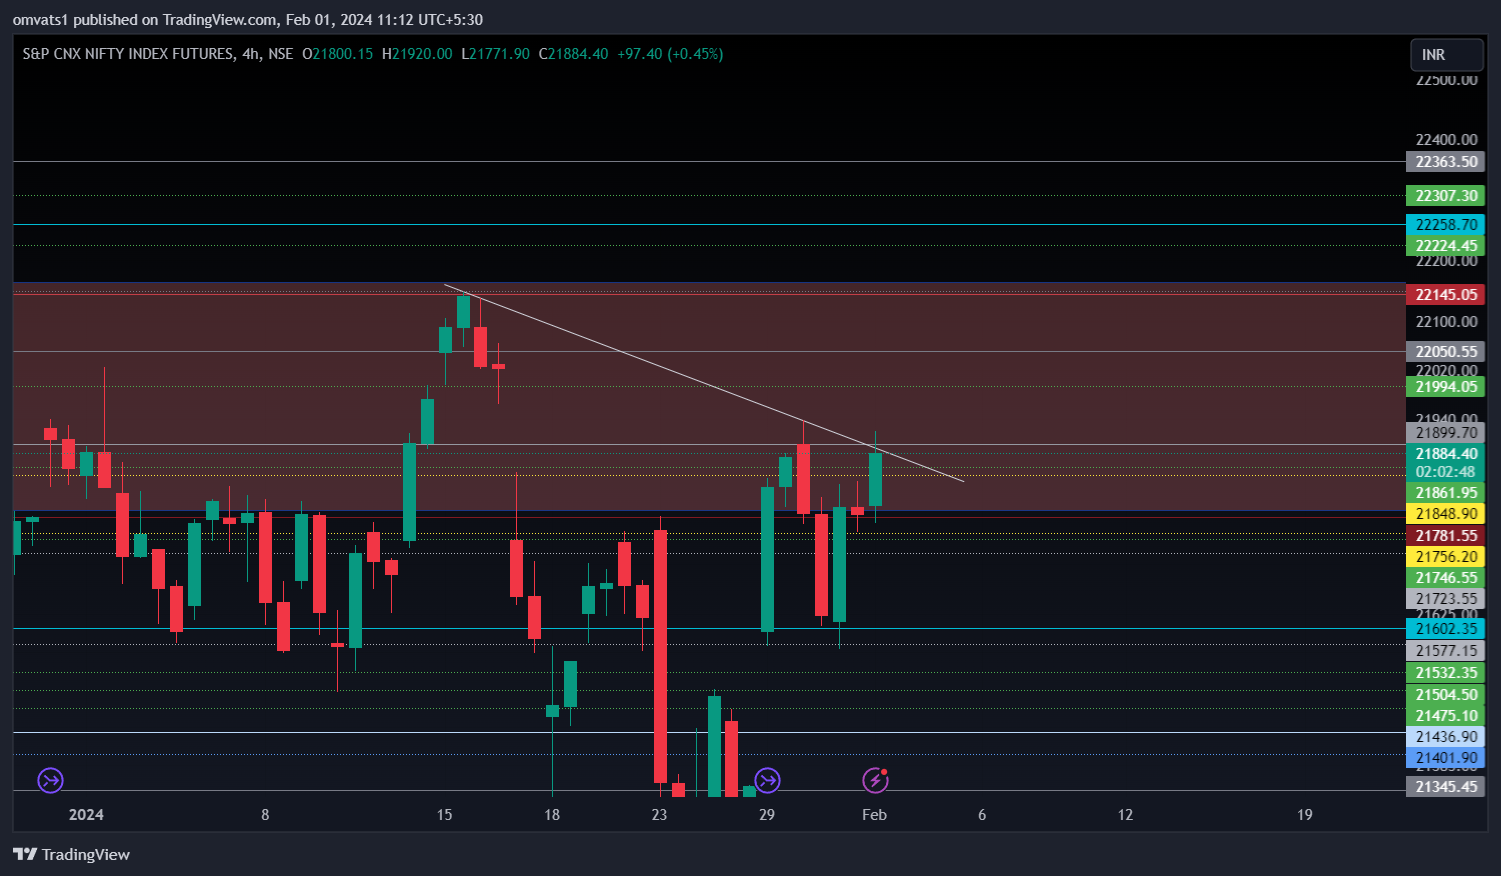
Task: Click the change value +97.40 (+0.45%)
Action: point(670,54)
